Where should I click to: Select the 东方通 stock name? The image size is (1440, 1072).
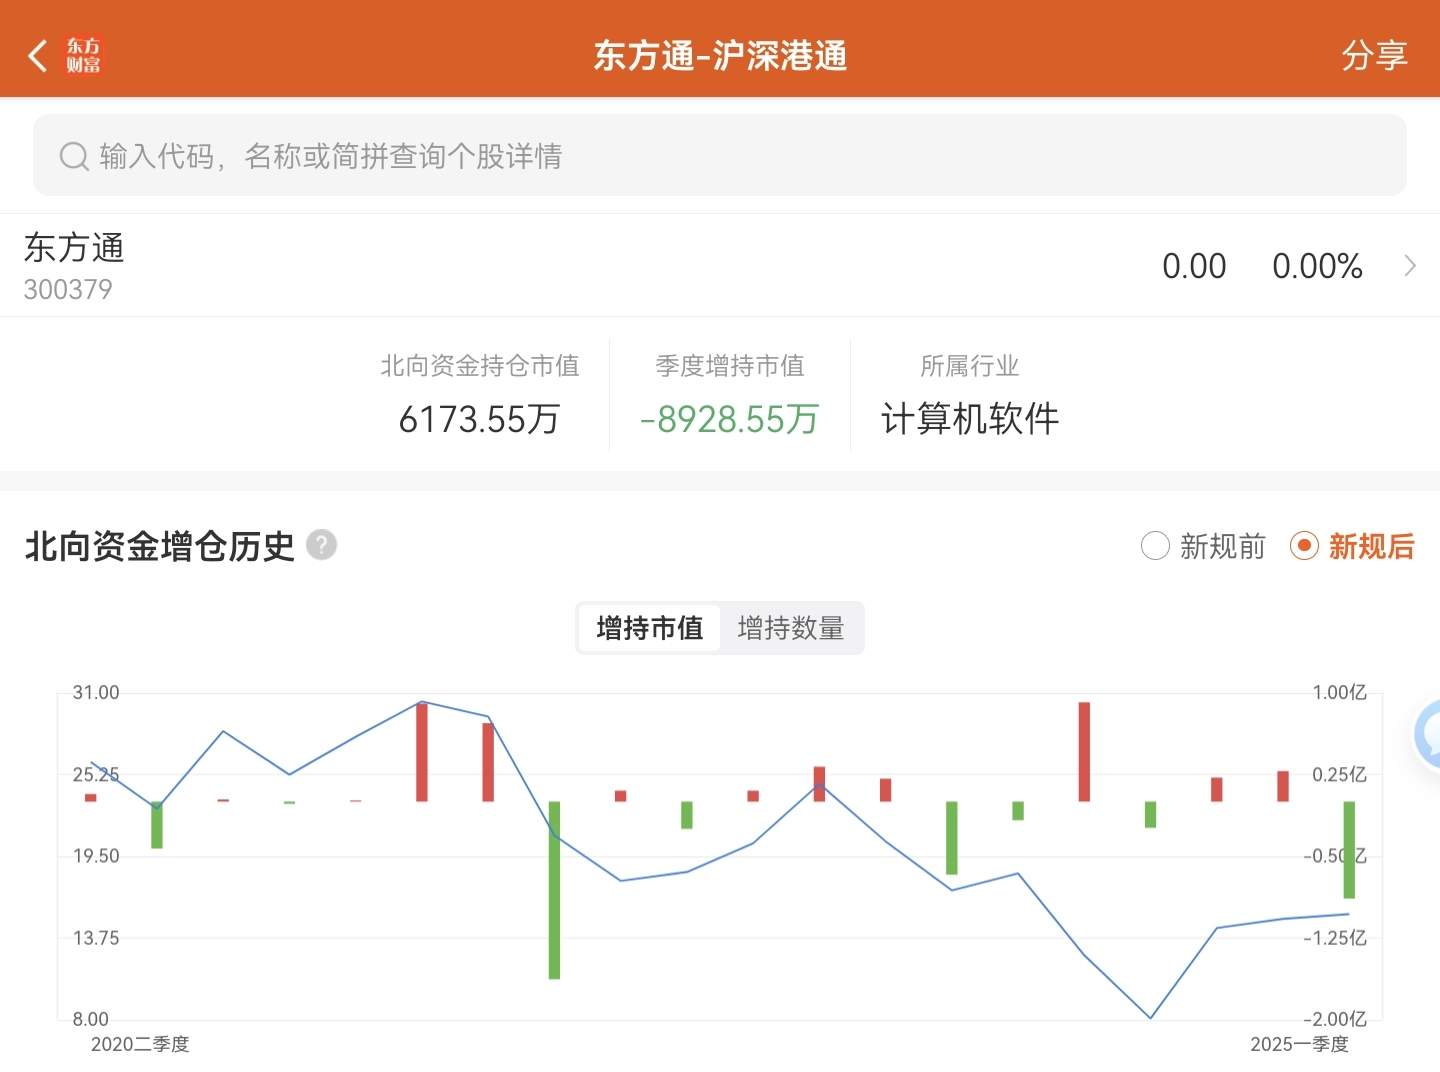74,247
